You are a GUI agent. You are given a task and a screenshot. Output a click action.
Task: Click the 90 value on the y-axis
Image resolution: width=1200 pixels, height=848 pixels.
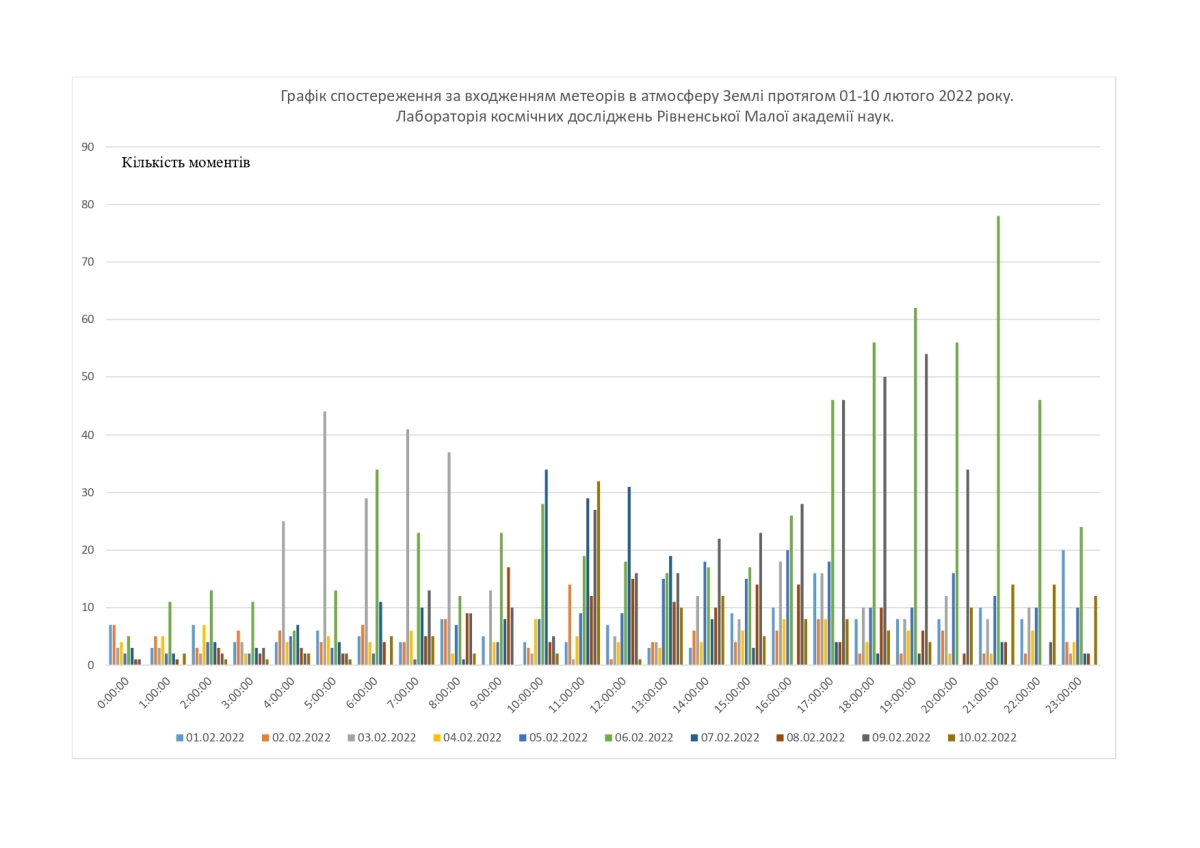click(x=87, y=147)
